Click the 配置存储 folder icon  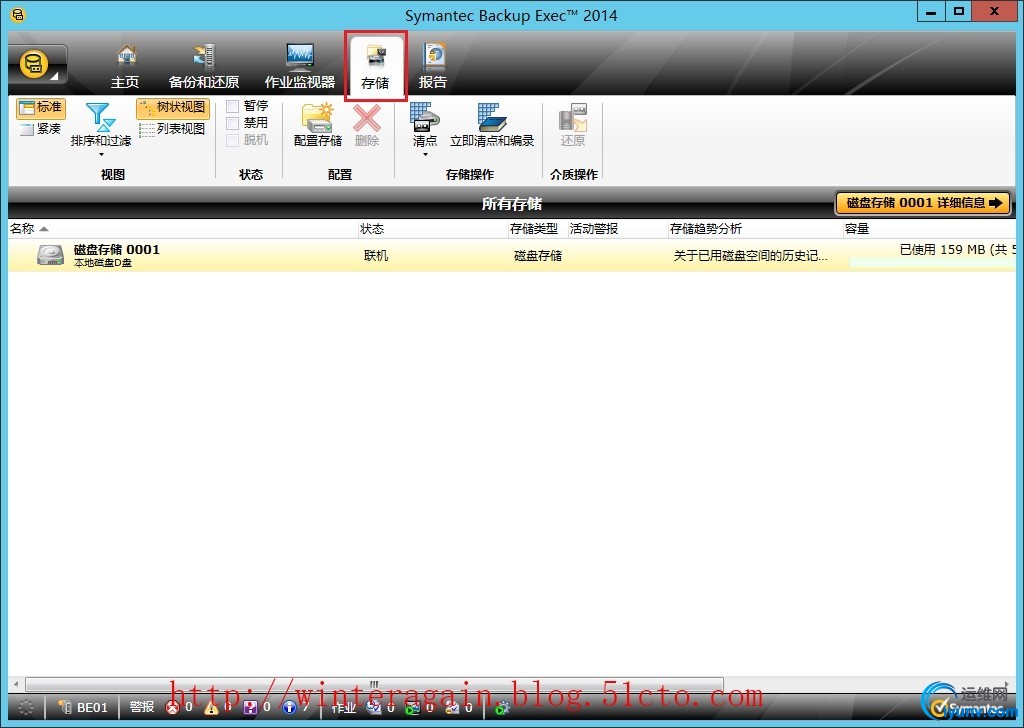[318, 118]
